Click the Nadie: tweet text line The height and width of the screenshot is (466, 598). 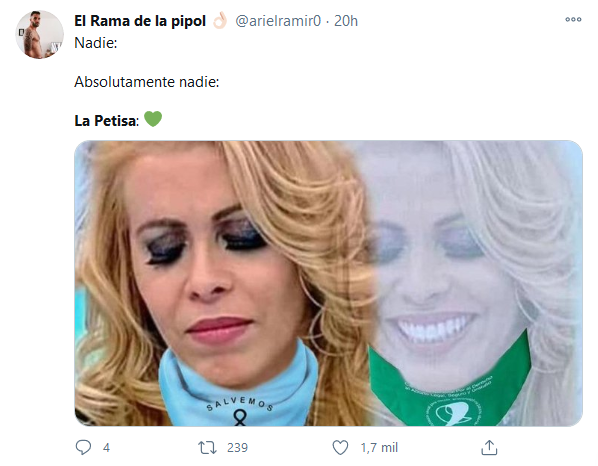95,43
